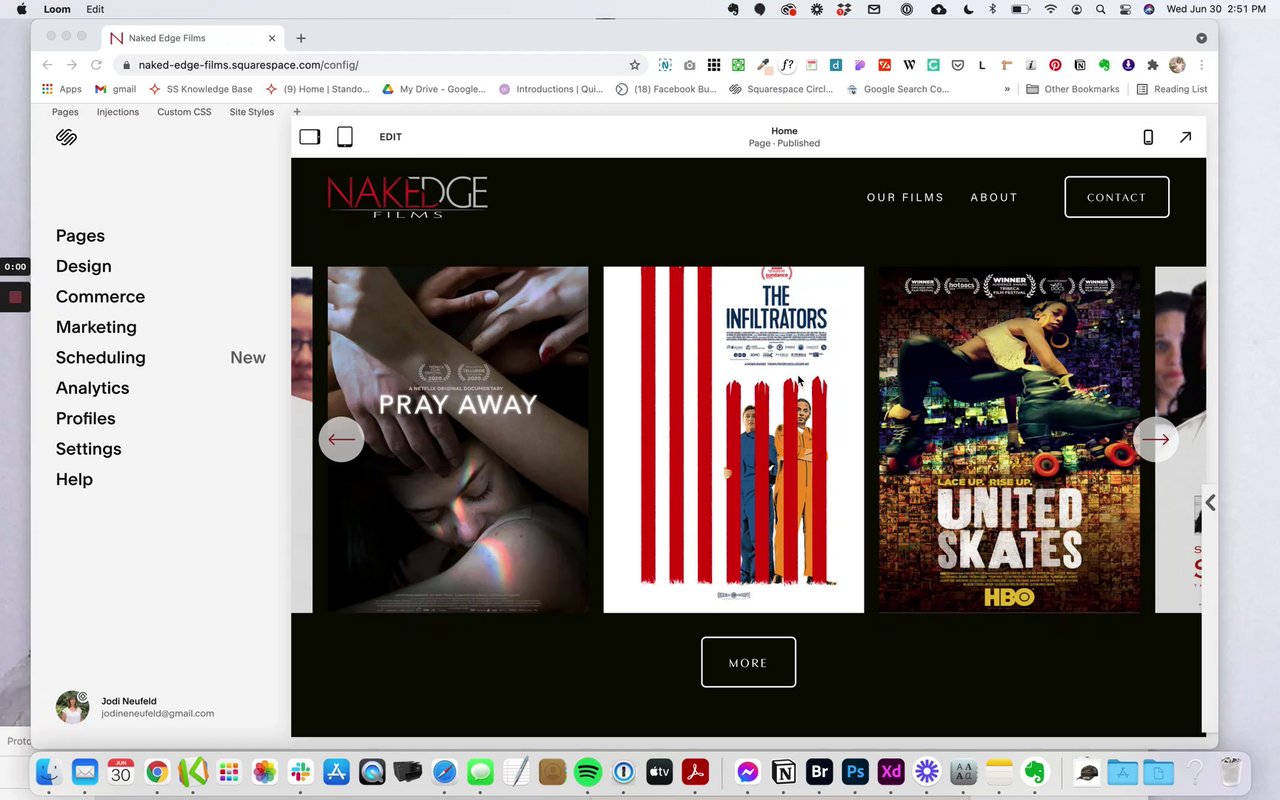1280x800 pixels.
Task: Click the Squarespace logo icon in sidebar
Action: (66, 137)
